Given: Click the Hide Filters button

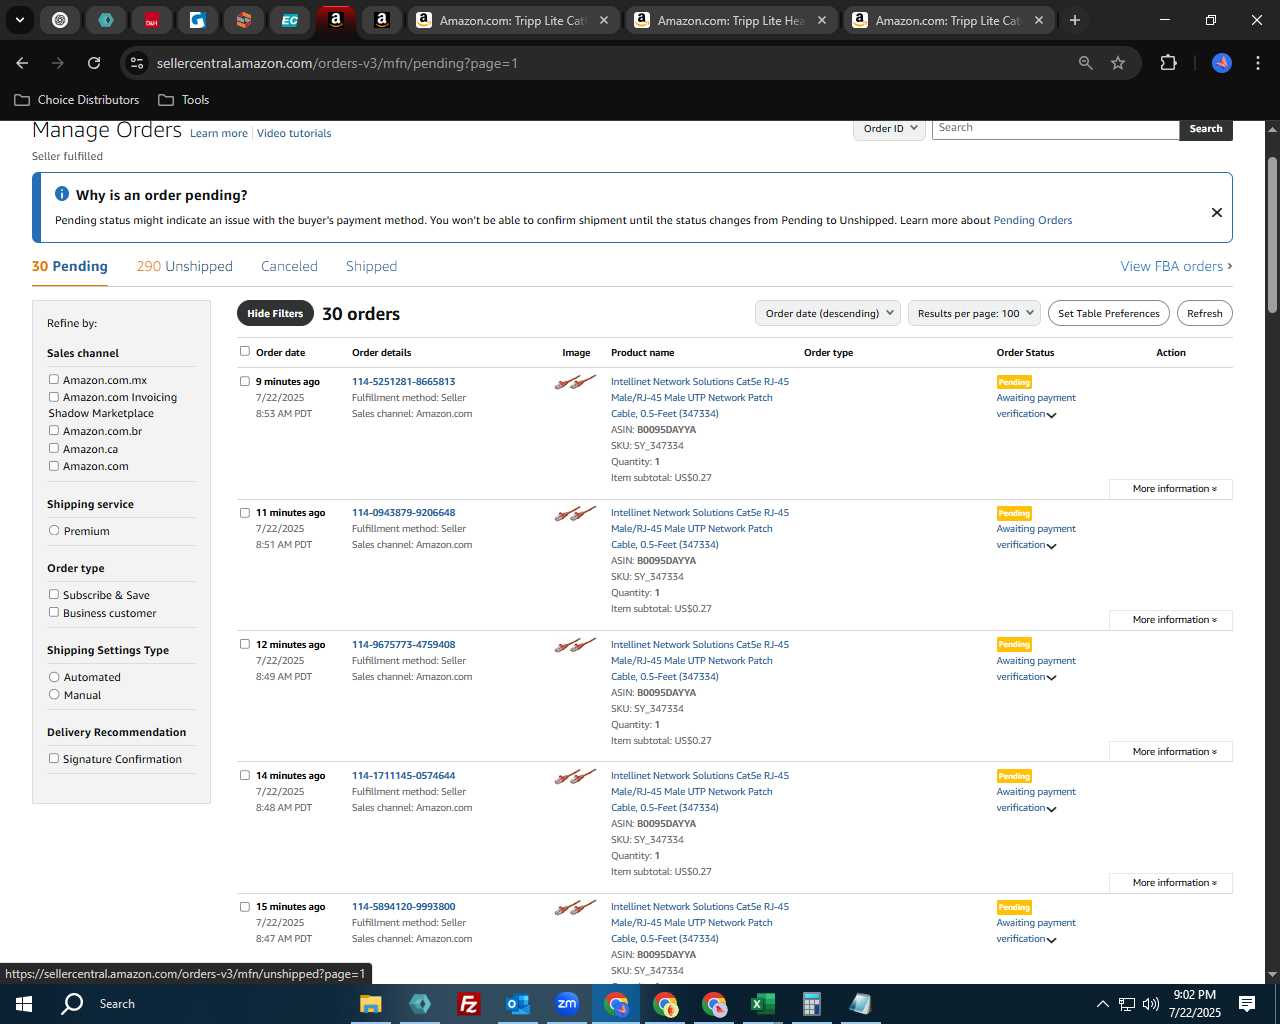Looking at the screenshot, I should pyautogui.click(x=275, y=313).
